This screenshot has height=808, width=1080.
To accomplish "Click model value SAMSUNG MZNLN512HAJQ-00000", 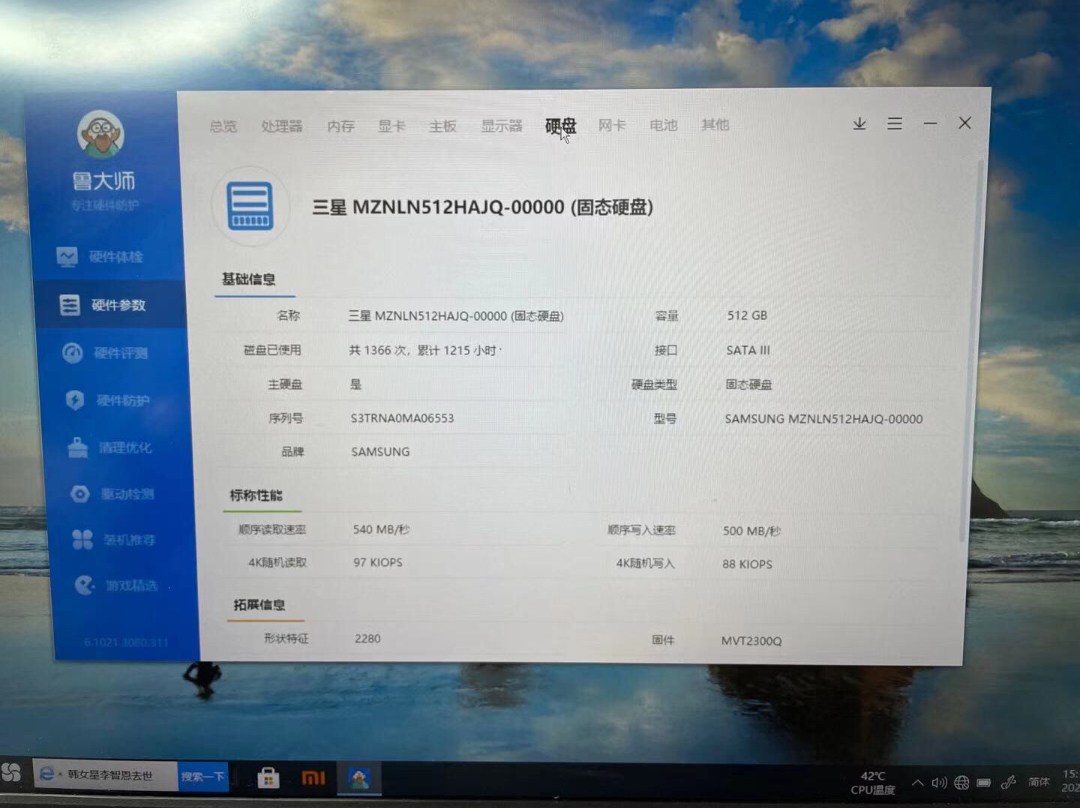I will (824, 419).
